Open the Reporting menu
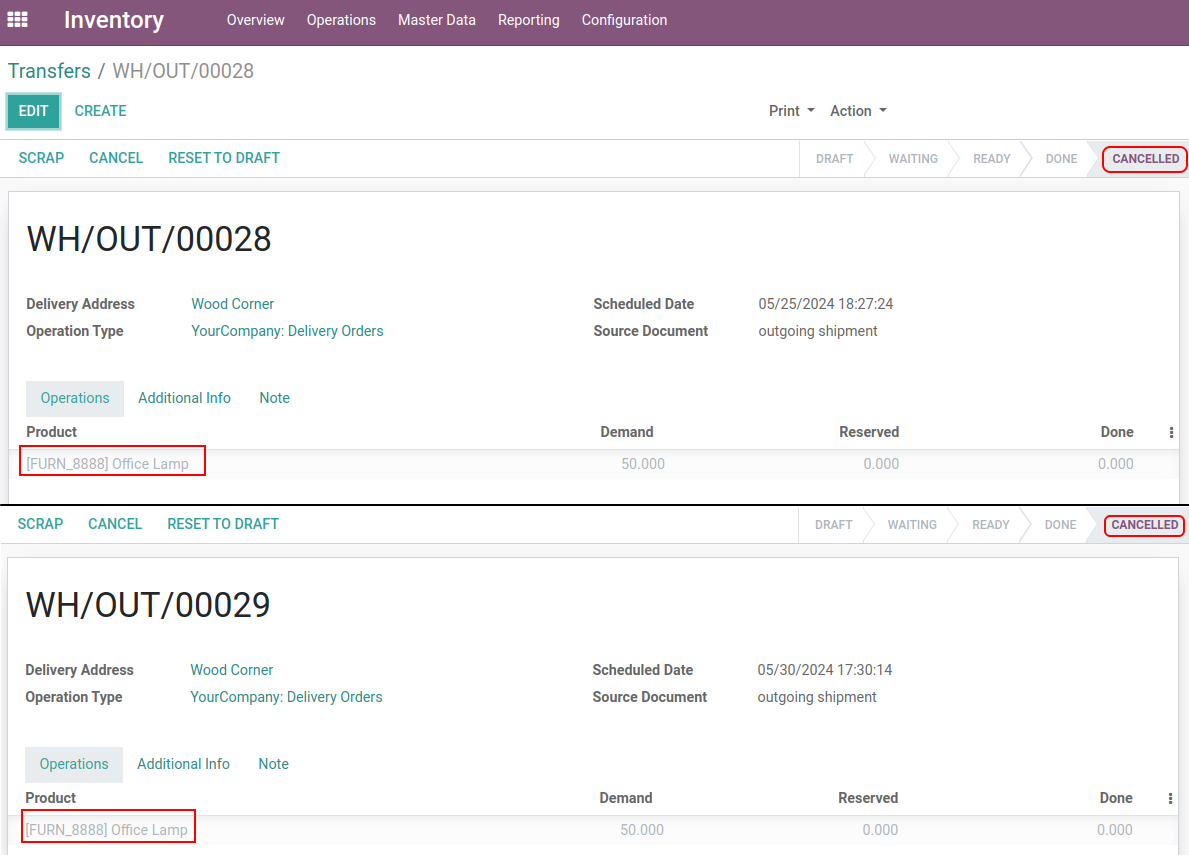 [528, 20]
